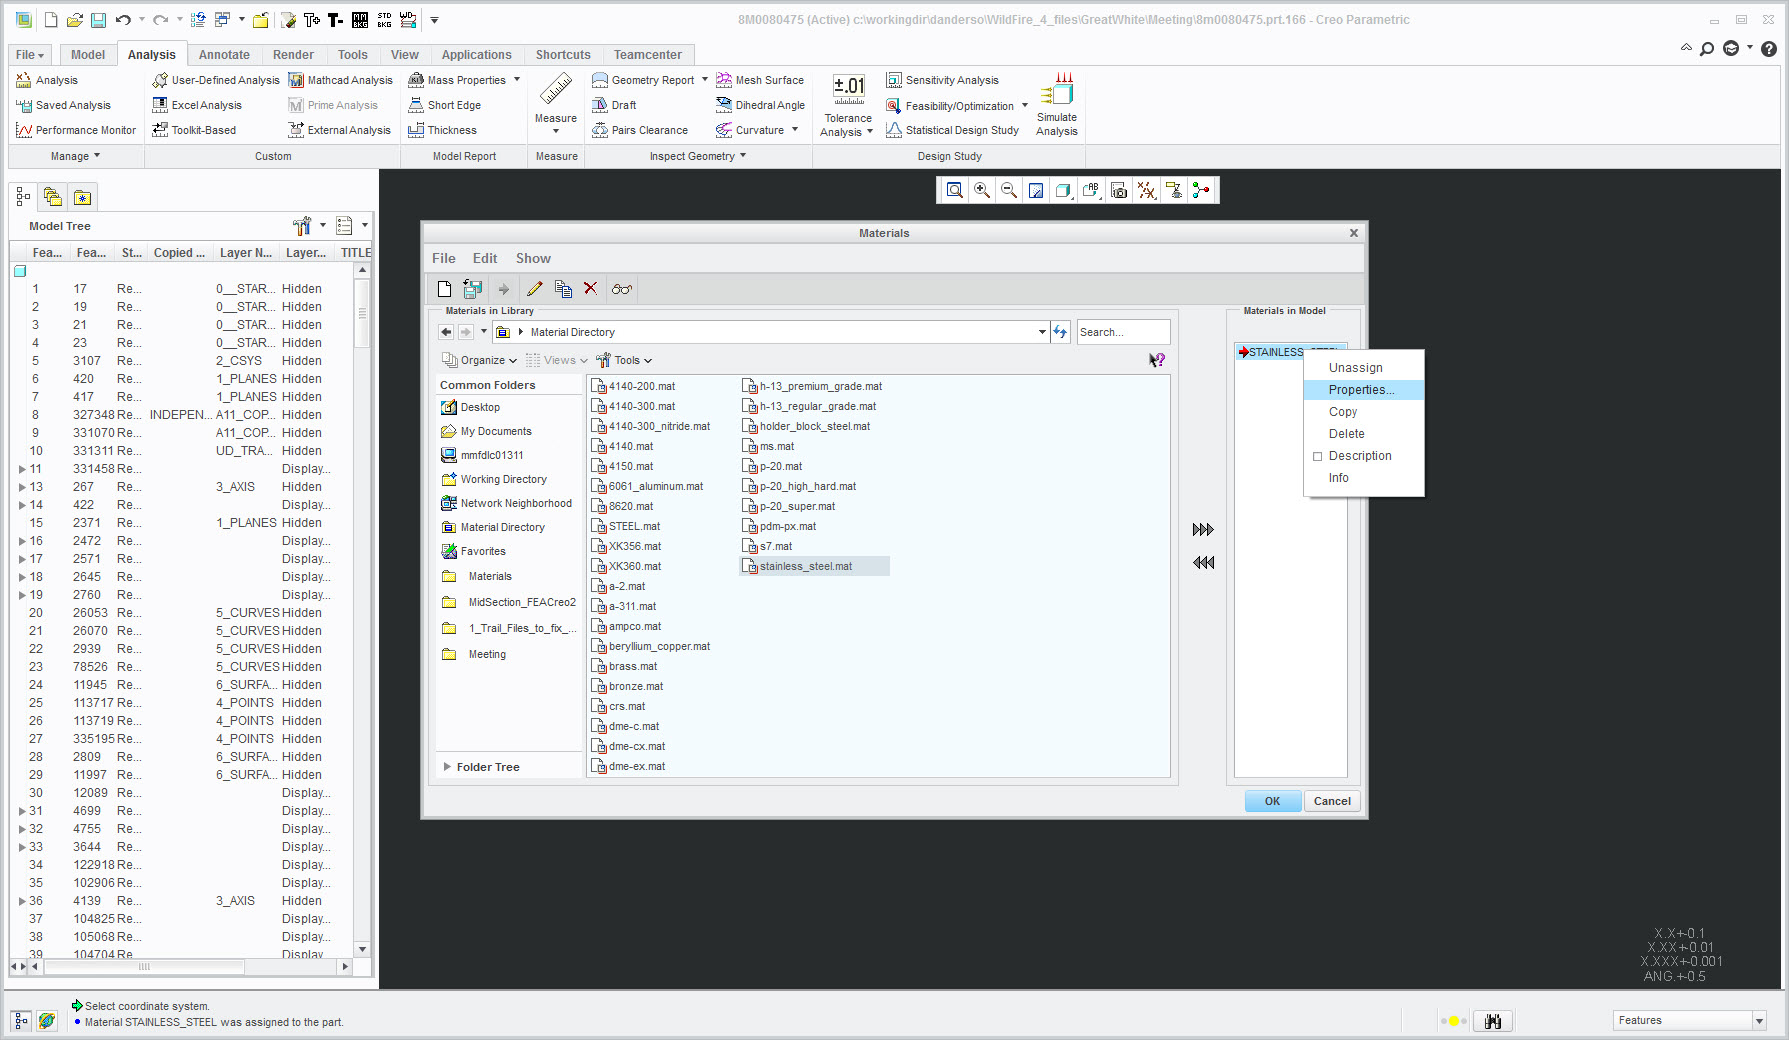The image size is (1789, 1040).
Task: Open the Manage group dropdown
Action: [76, 156]
